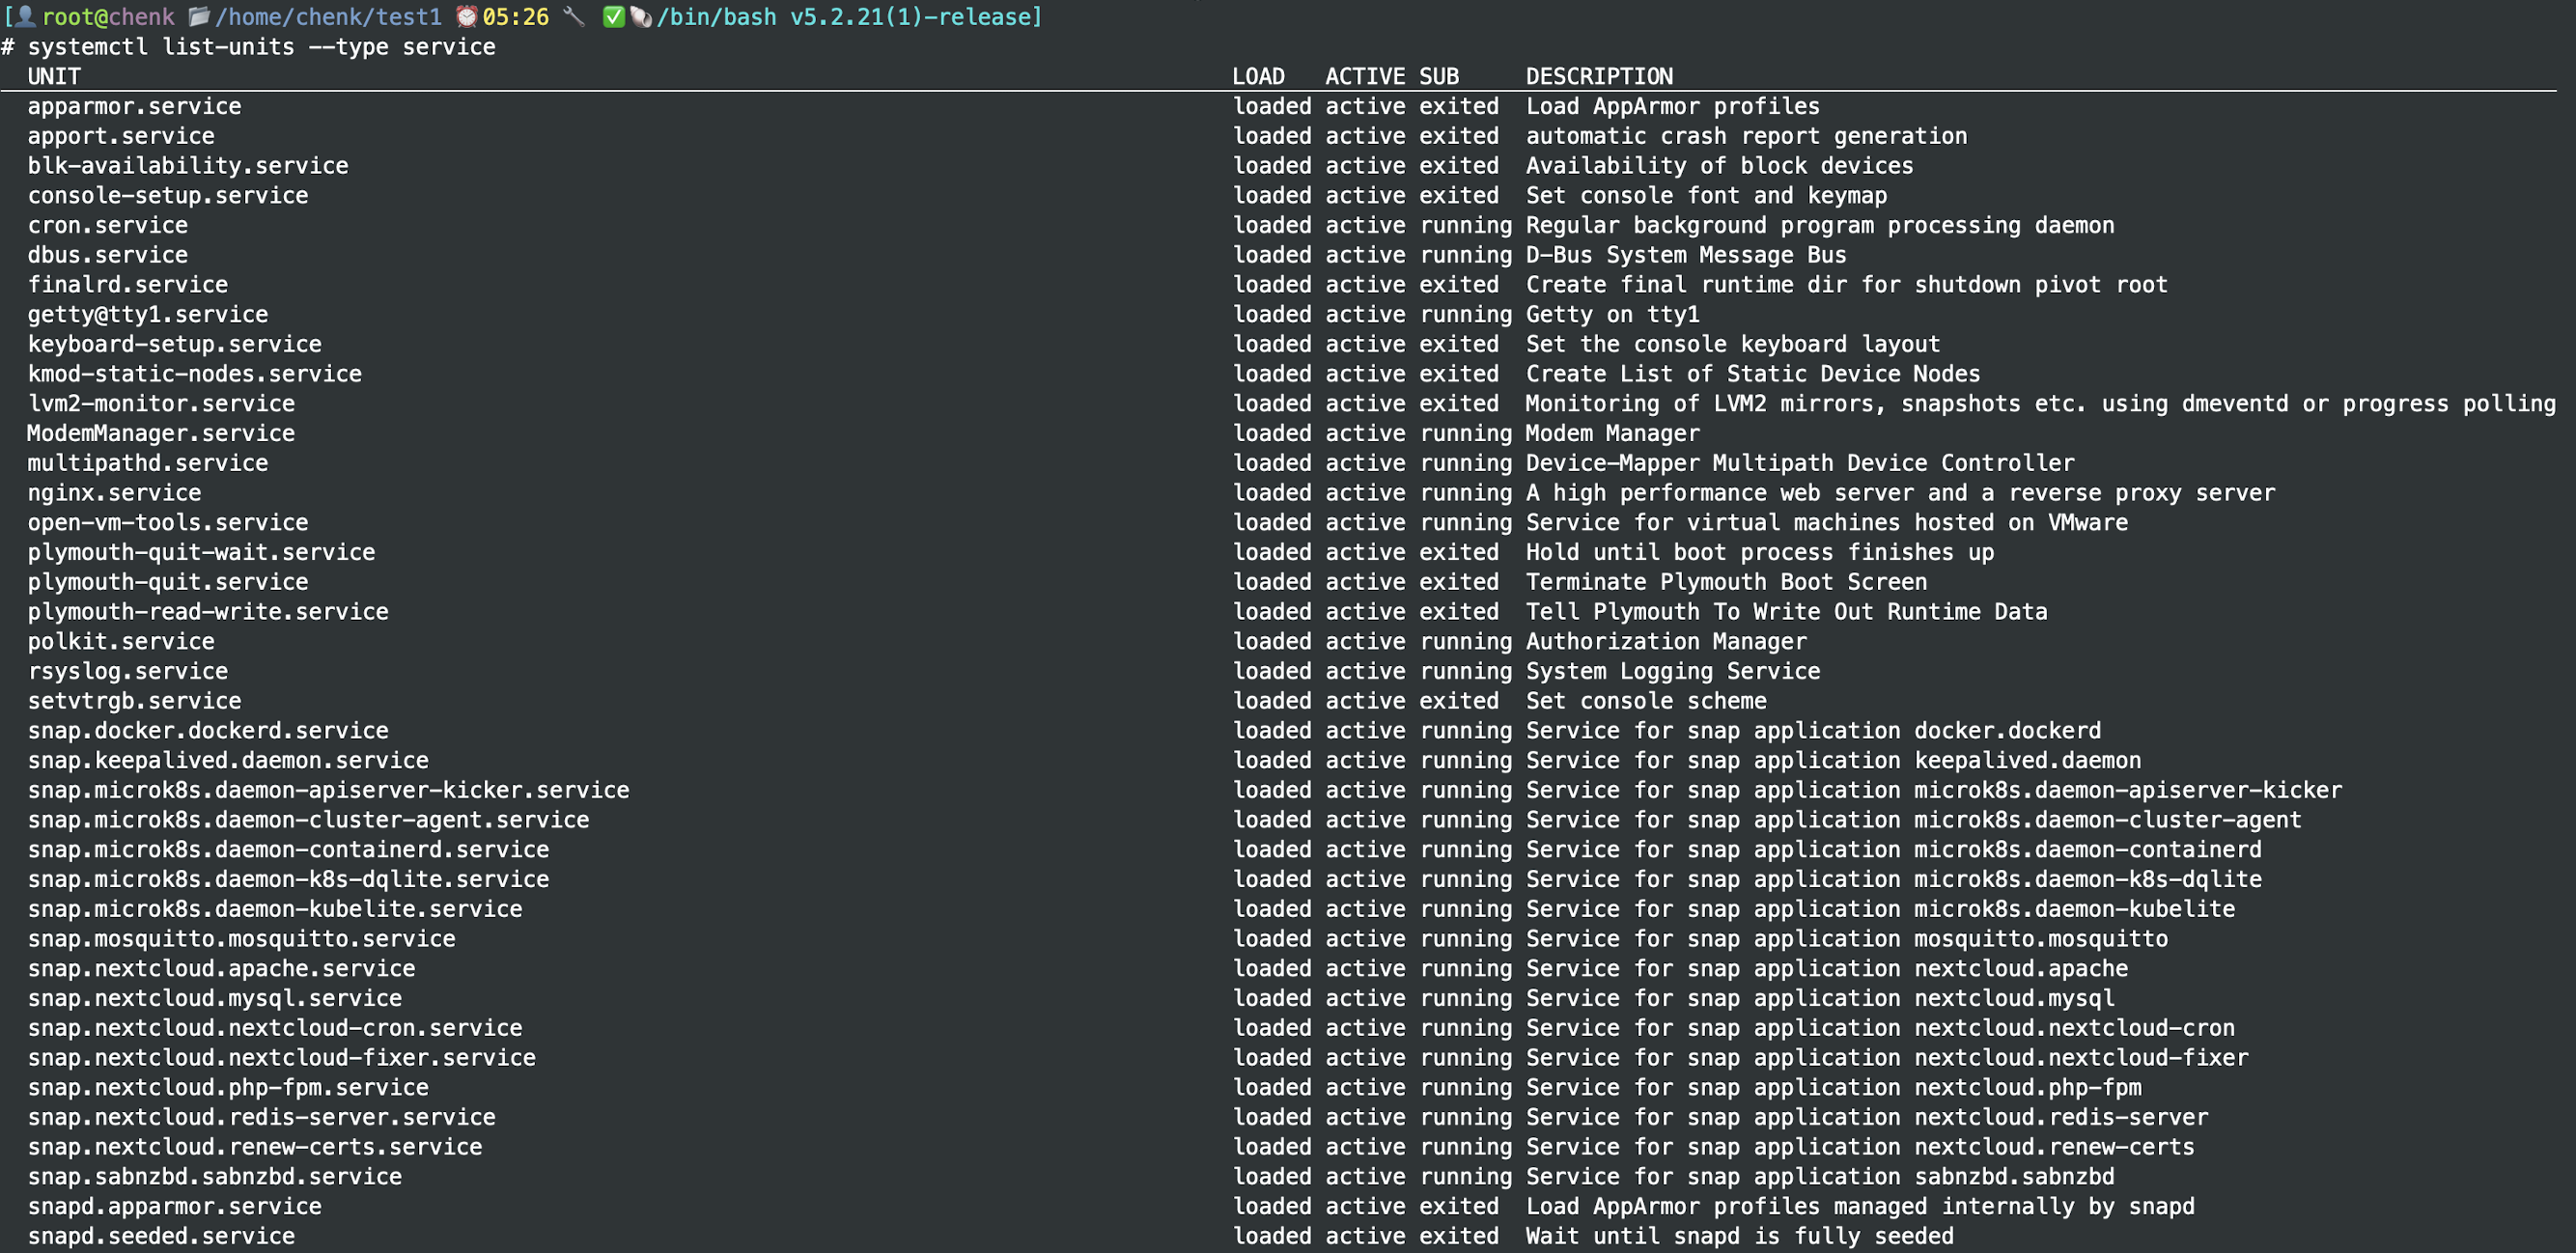The width and height of the screenshot is (2576, 1253).
Task: Click ModemManager.service in the list
Action: point(161,433)
